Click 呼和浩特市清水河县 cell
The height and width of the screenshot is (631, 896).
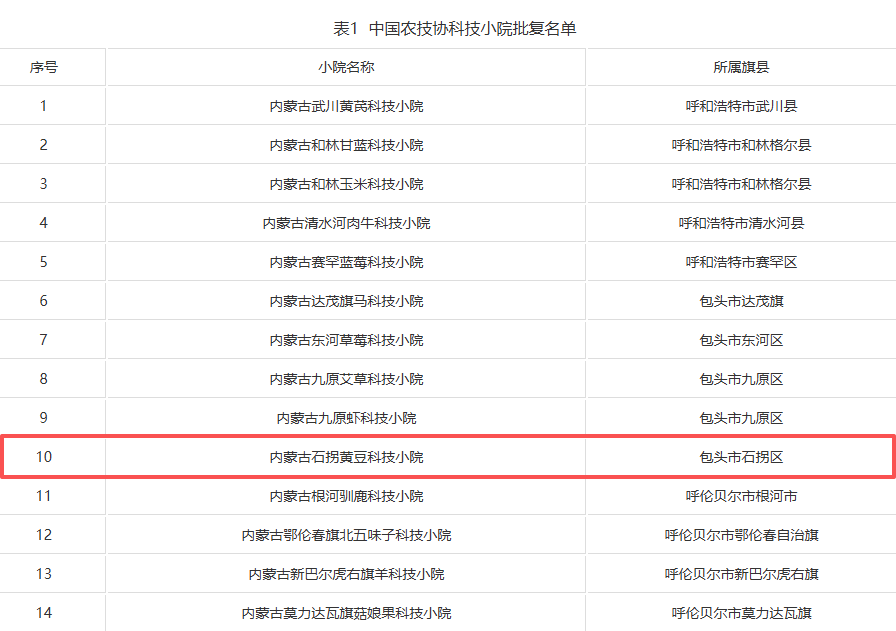741,223
